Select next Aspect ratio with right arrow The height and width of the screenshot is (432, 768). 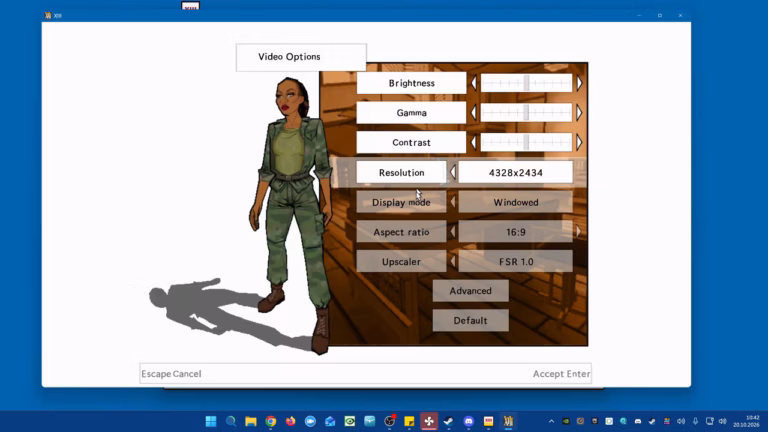coord(578,232)
